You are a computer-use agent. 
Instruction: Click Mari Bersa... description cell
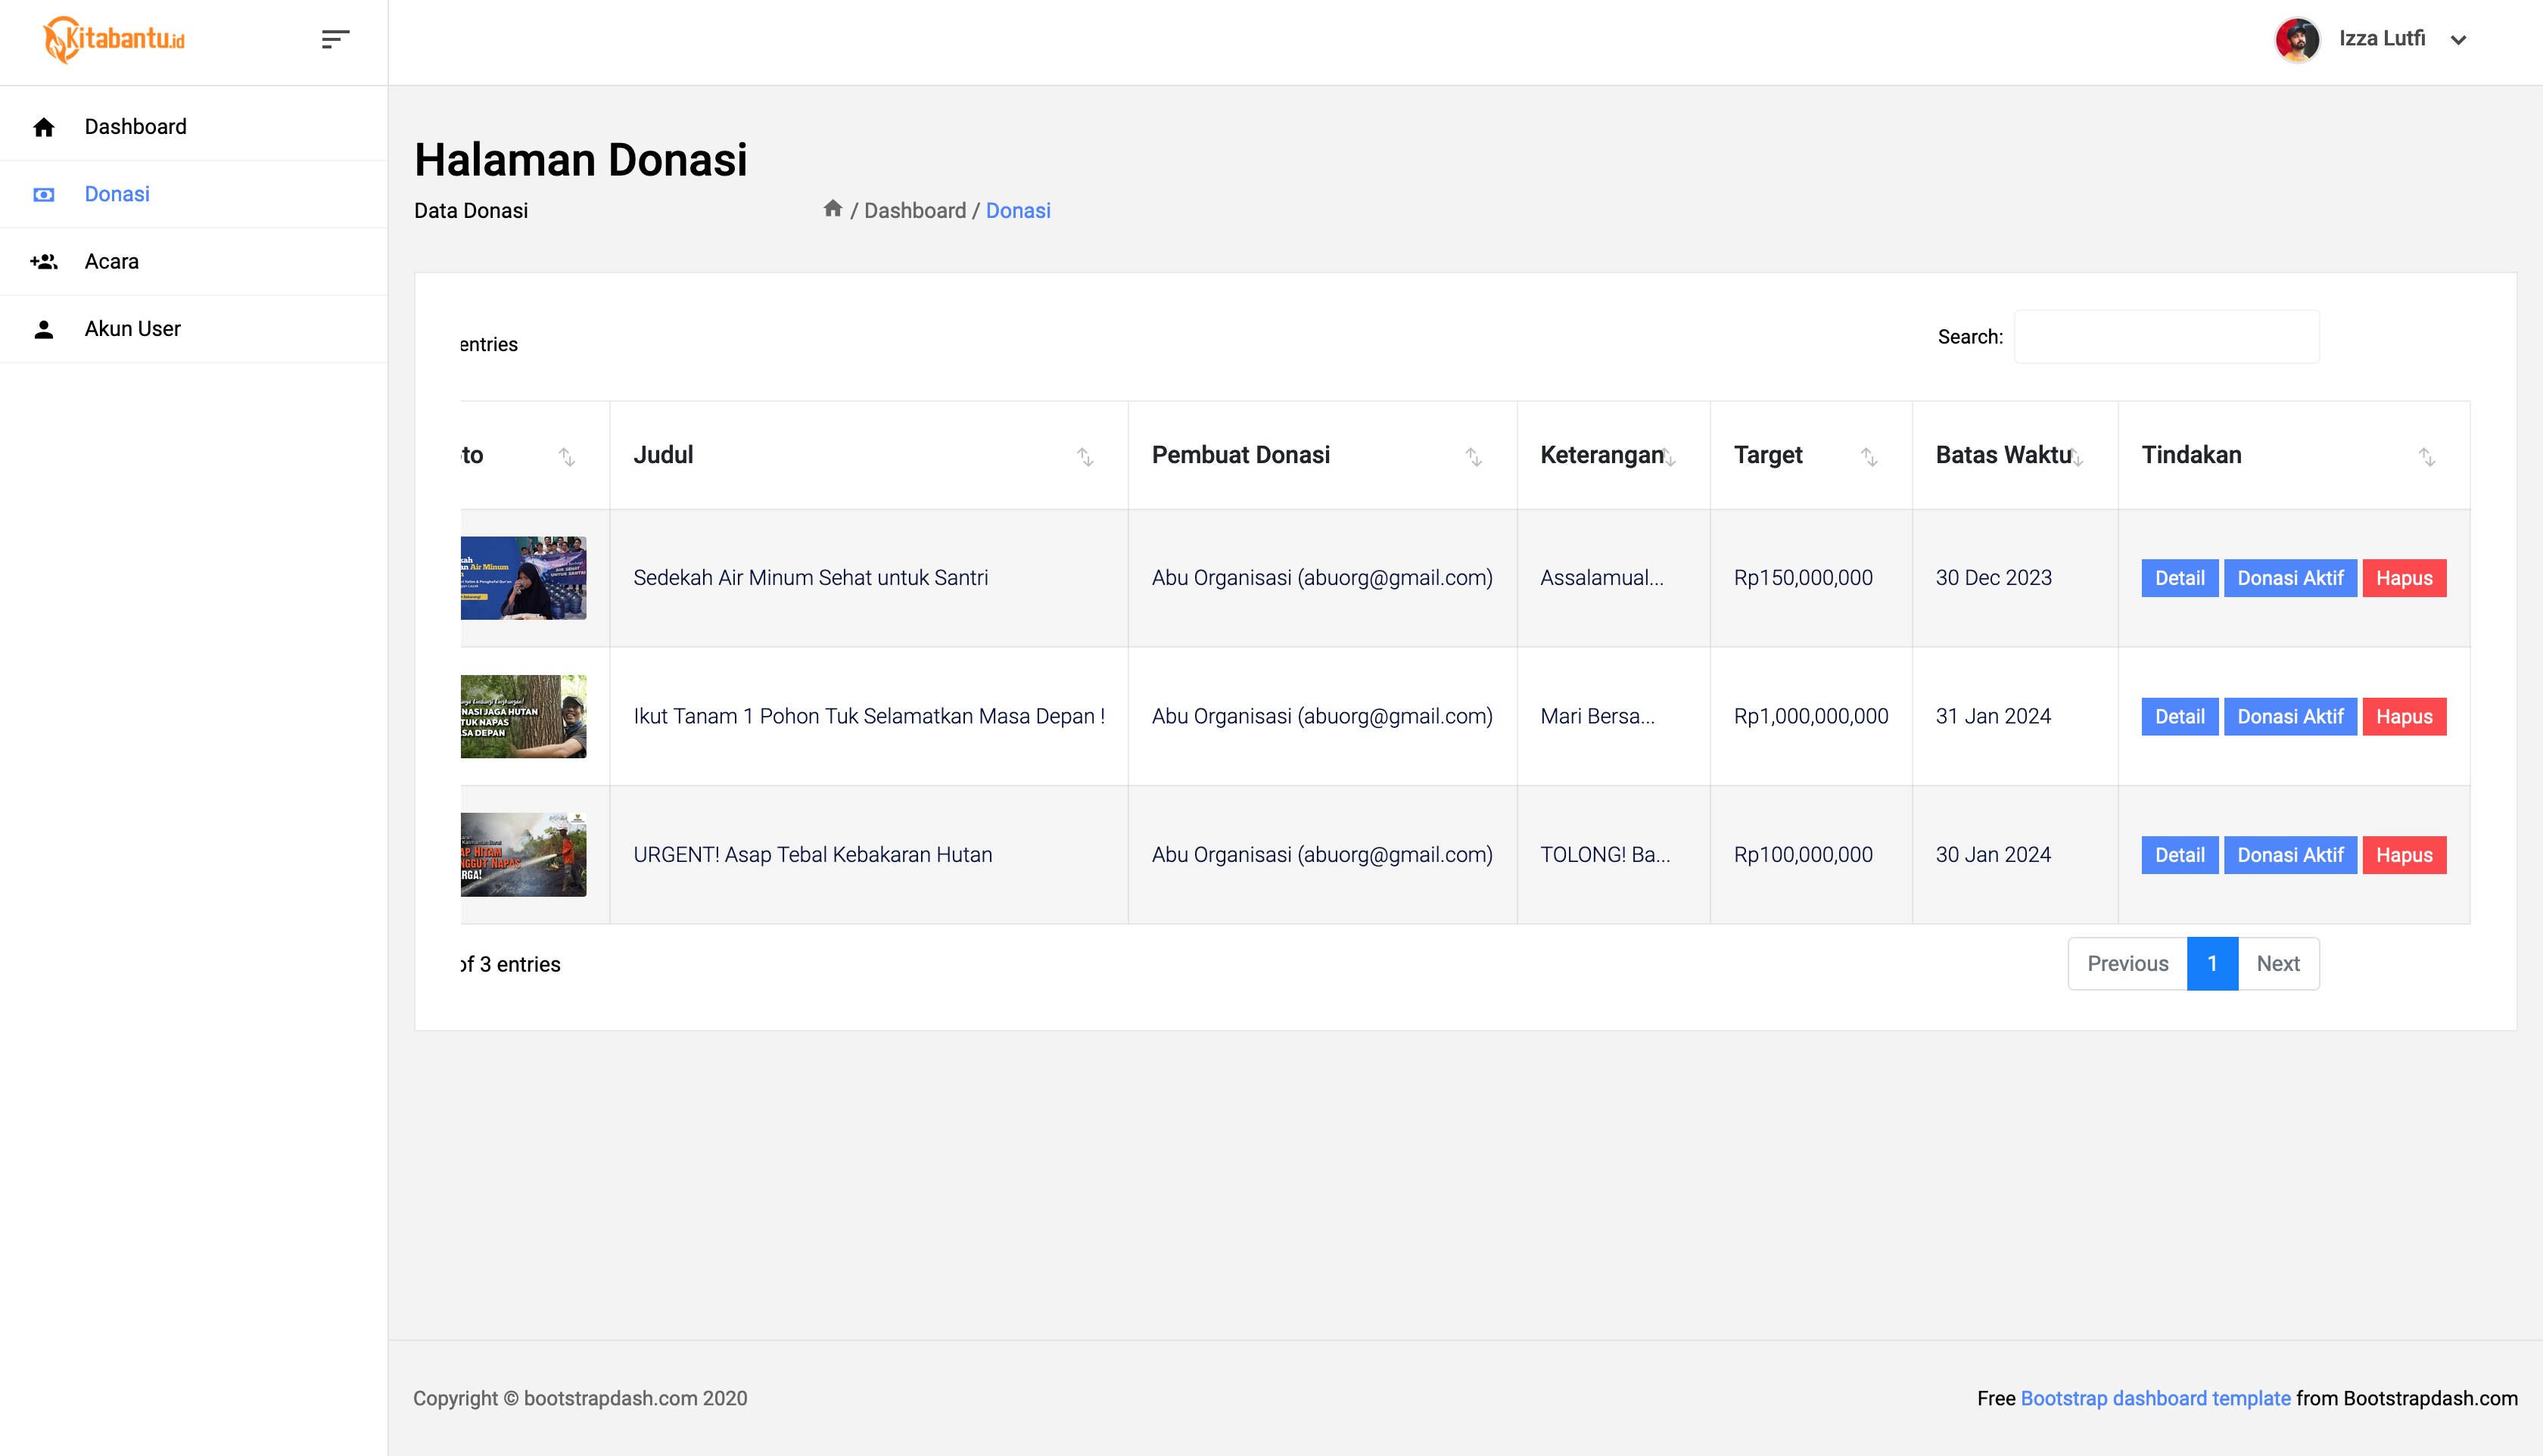(x=1597, y=716)
